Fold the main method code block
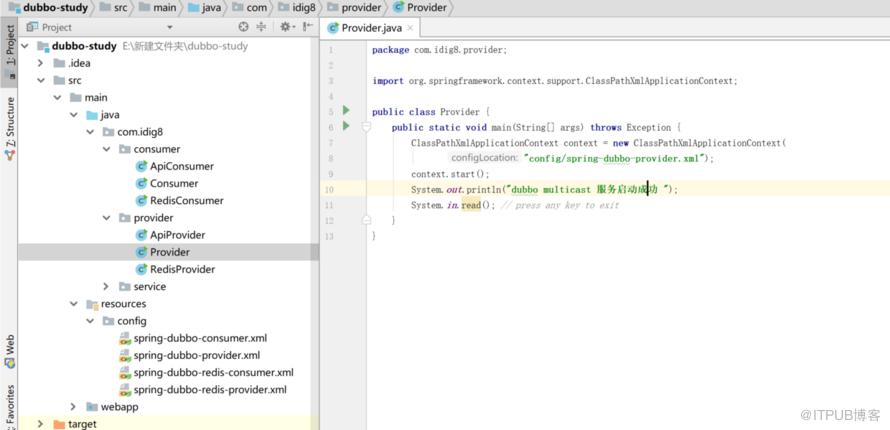The height and width of the screenshot is (430, 890). coord(366,127)
